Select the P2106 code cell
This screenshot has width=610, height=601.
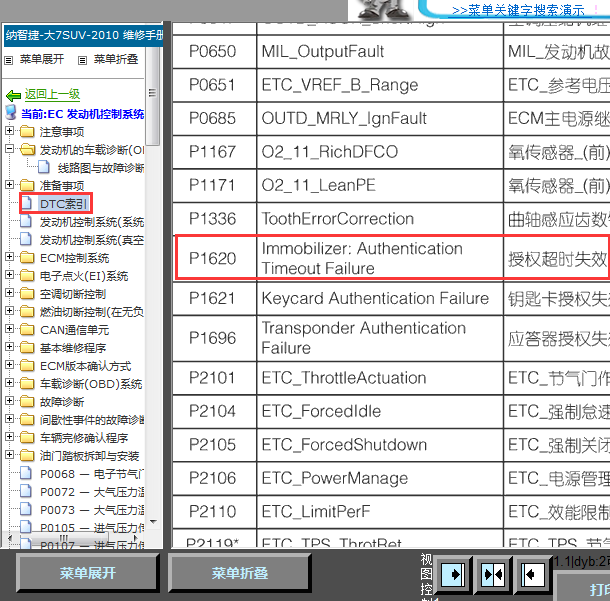213,478
